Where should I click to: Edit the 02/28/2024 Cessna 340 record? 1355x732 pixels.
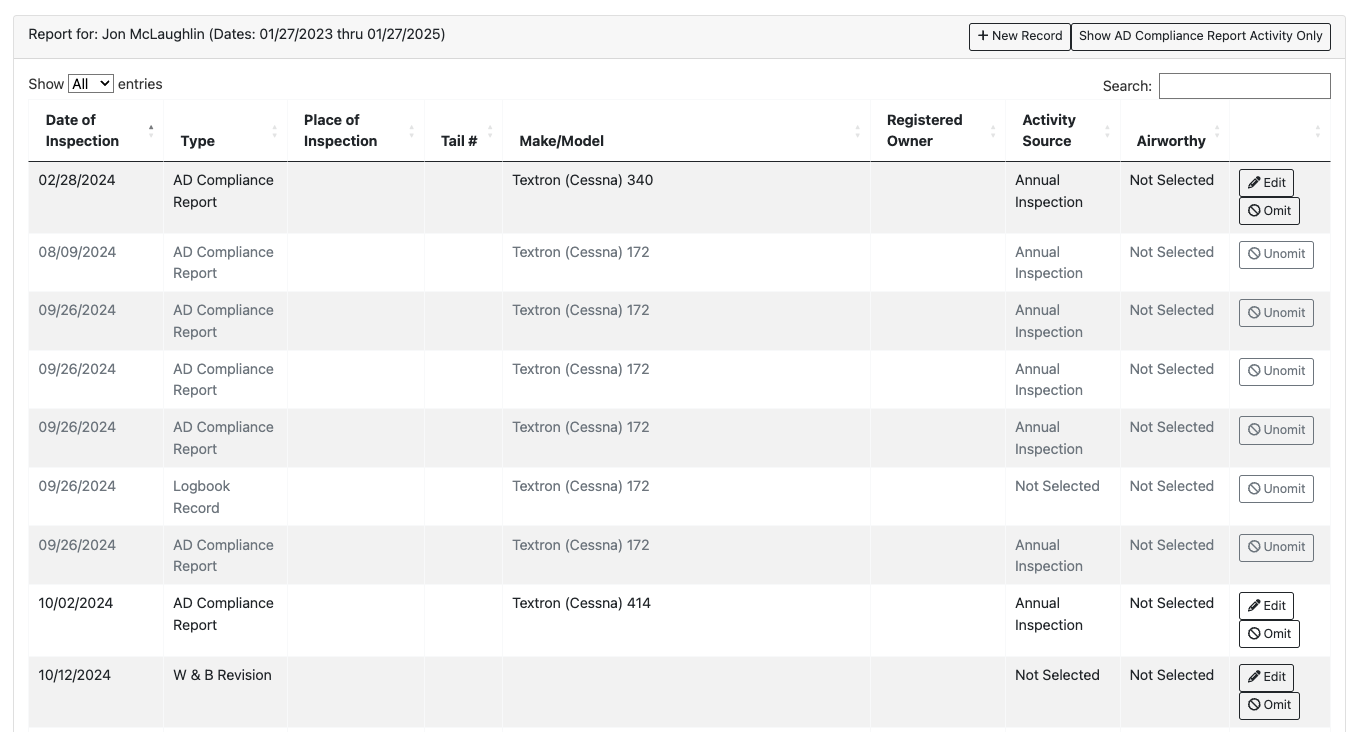pos(1266,183)
